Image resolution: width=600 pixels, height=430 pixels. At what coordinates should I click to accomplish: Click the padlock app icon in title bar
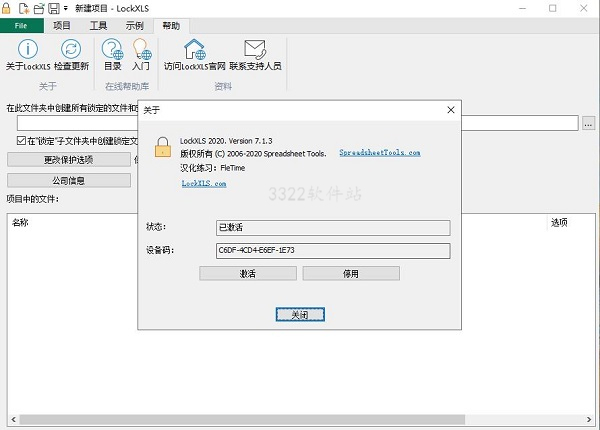(7, 8)
